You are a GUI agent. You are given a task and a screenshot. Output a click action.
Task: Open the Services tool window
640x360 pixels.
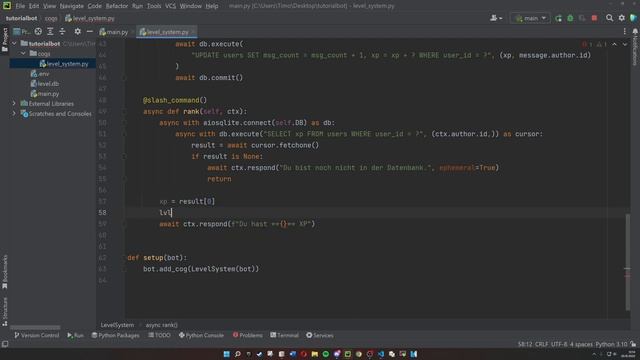pyautogui.click(x=320, y=335)
